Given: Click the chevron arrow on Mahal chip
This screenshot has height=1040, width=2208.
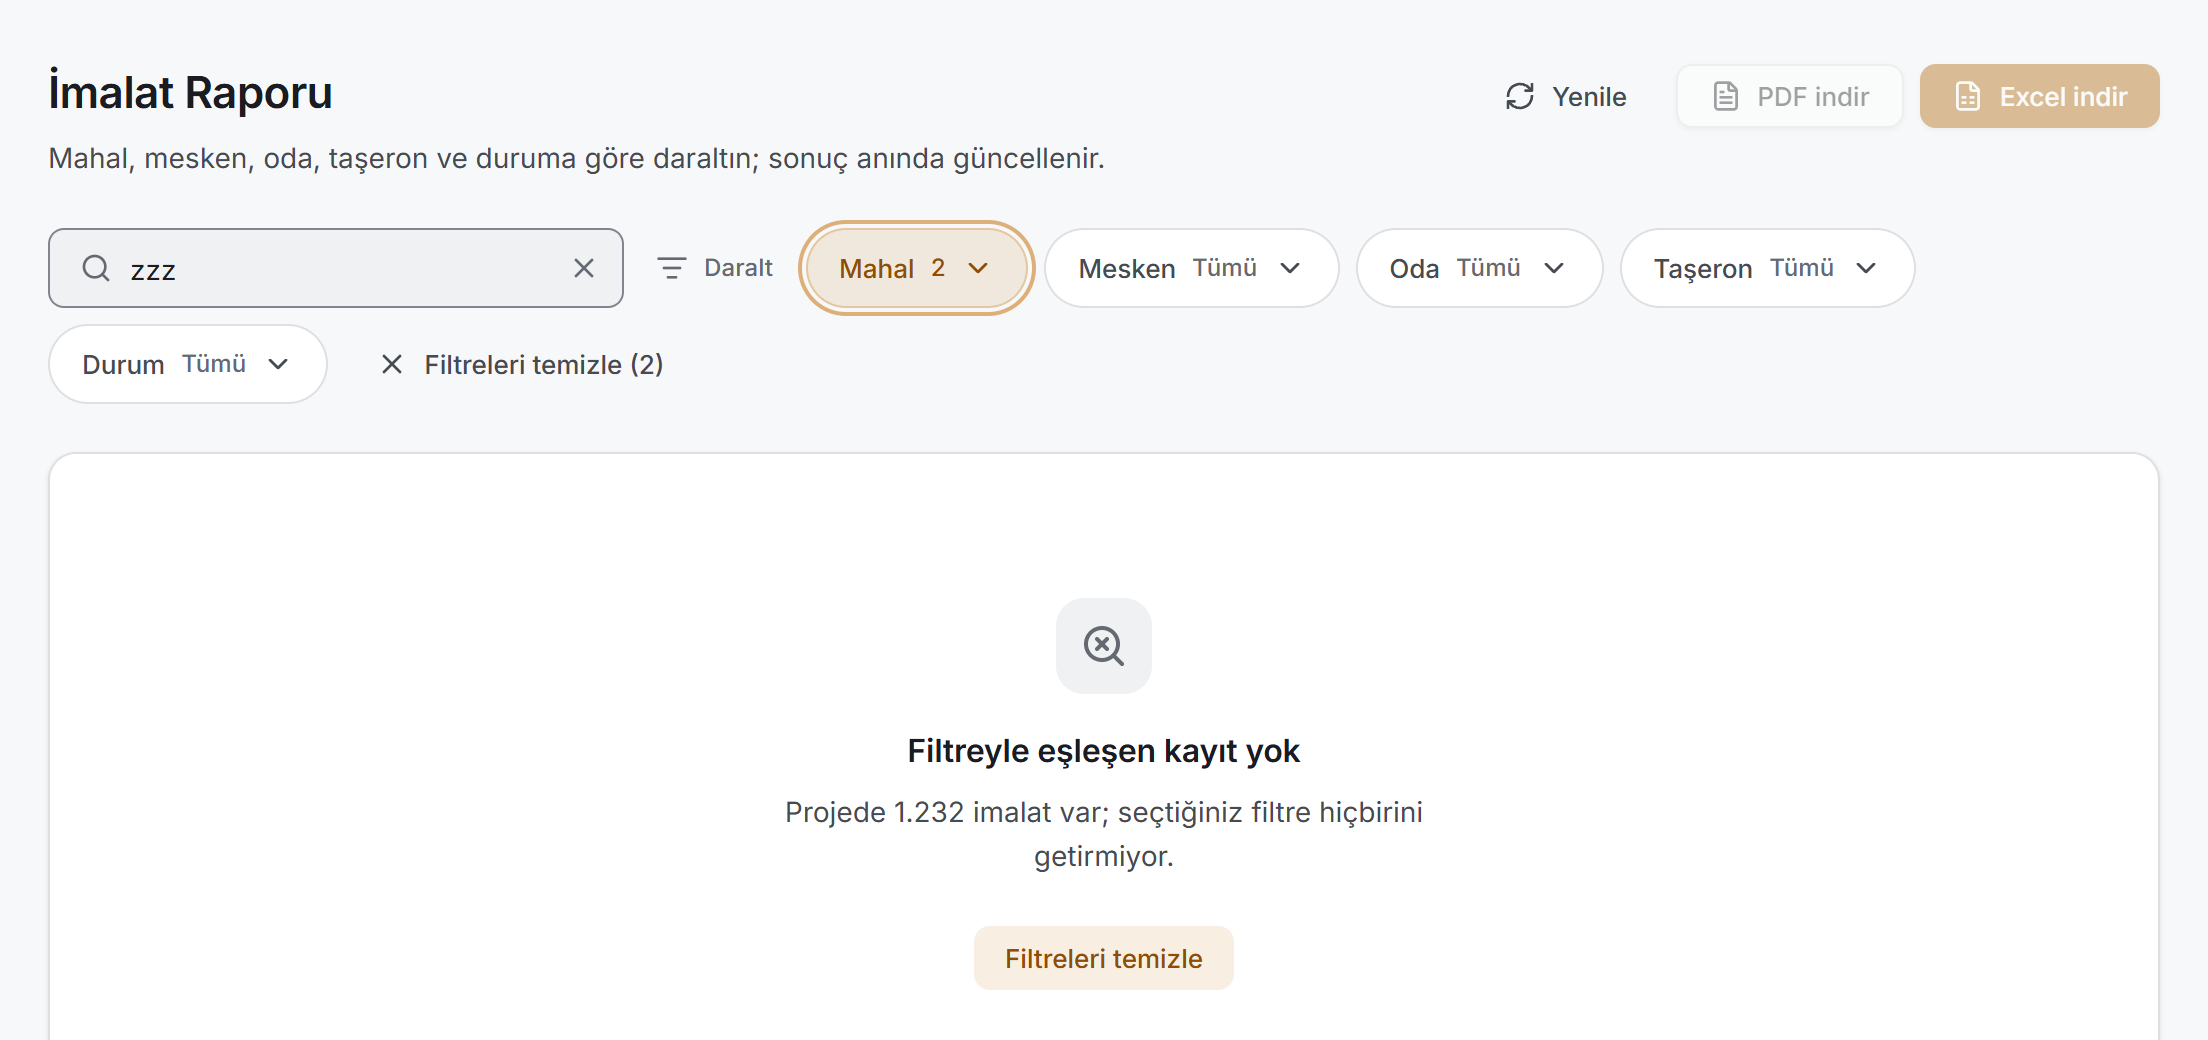Looking at the screenshot, I should pyautogui.click(x=978, y=268).
